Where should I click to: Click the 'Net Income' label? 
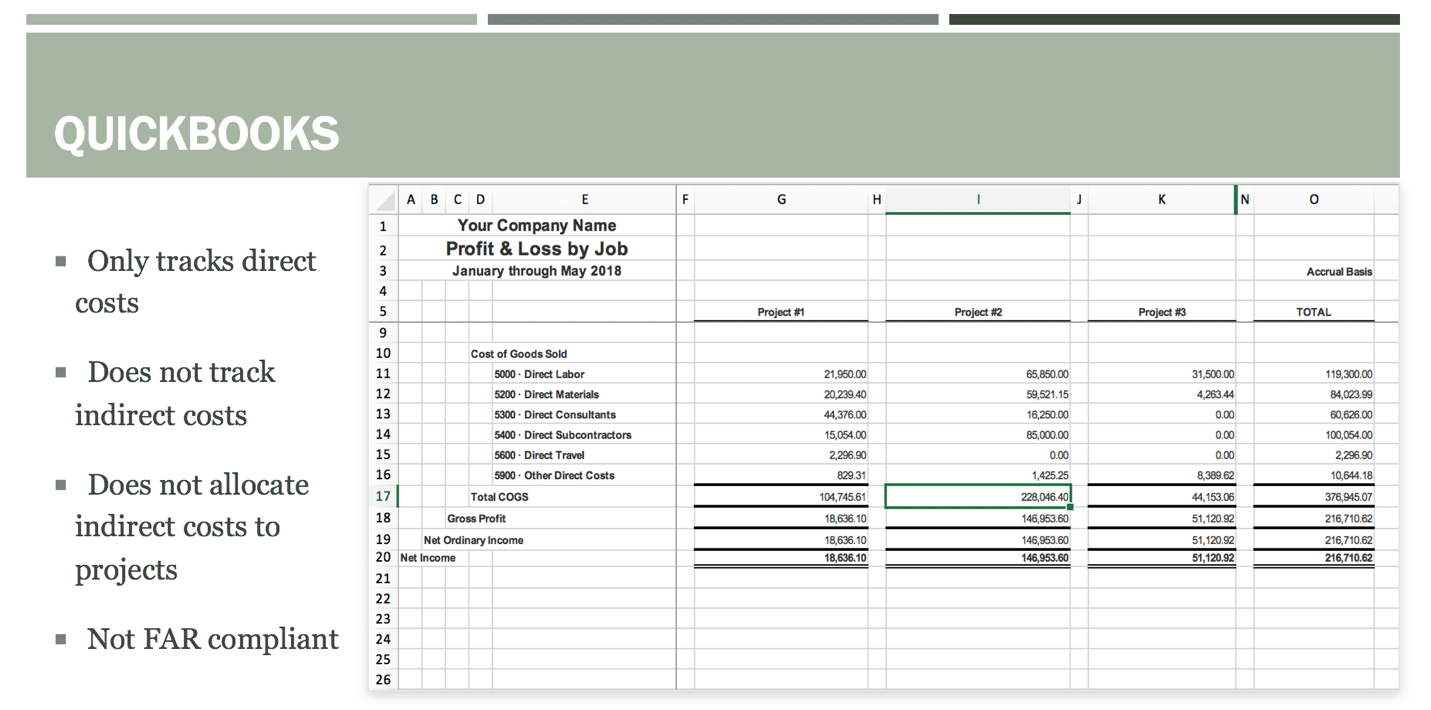428,558
